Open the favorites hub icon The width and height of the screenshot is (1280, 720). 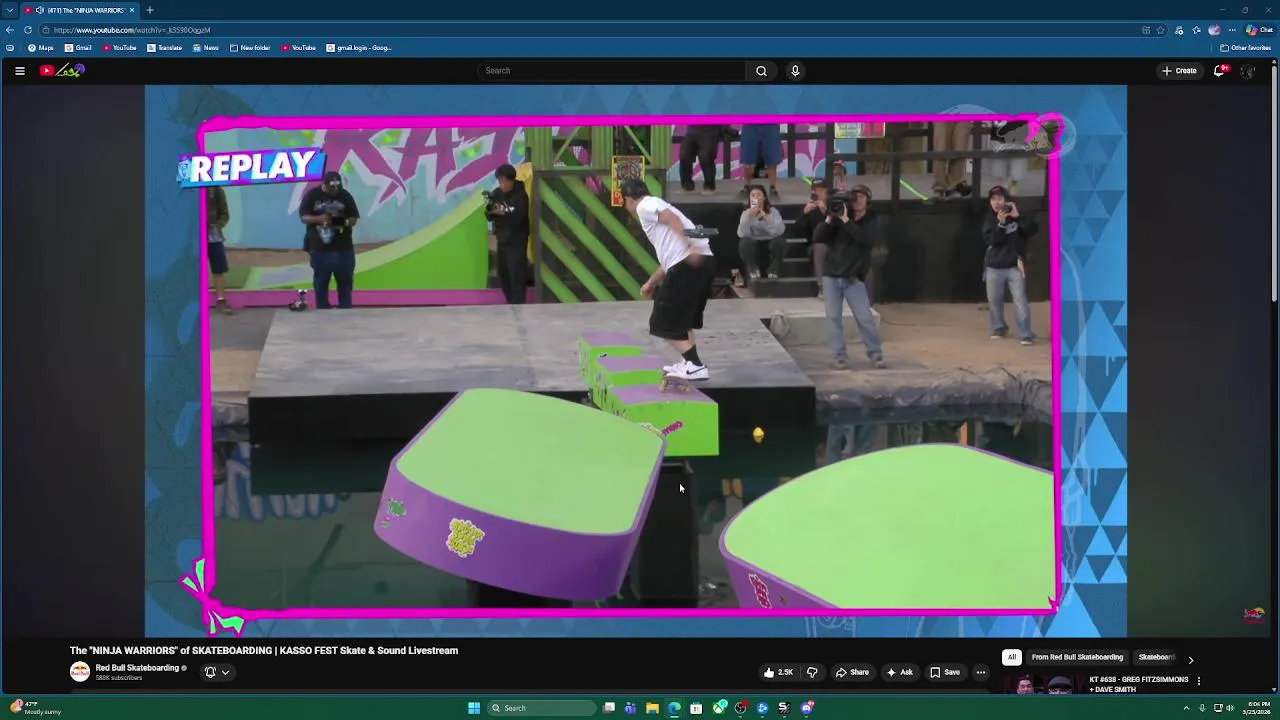(x=1197, y=30)
